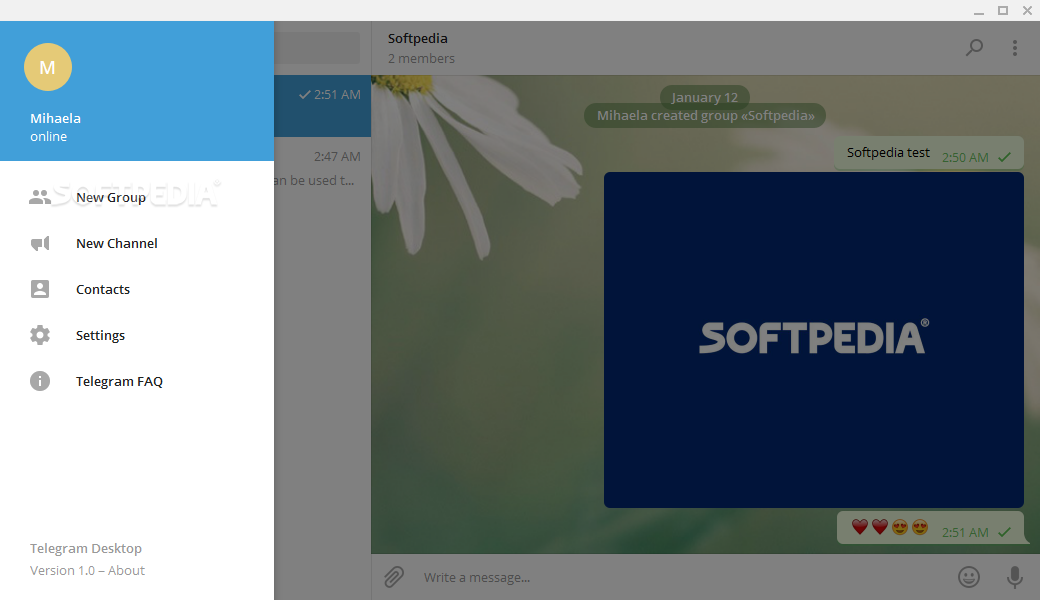
Task: Click the Telegram Desktop link
Action: pos(86,548)
